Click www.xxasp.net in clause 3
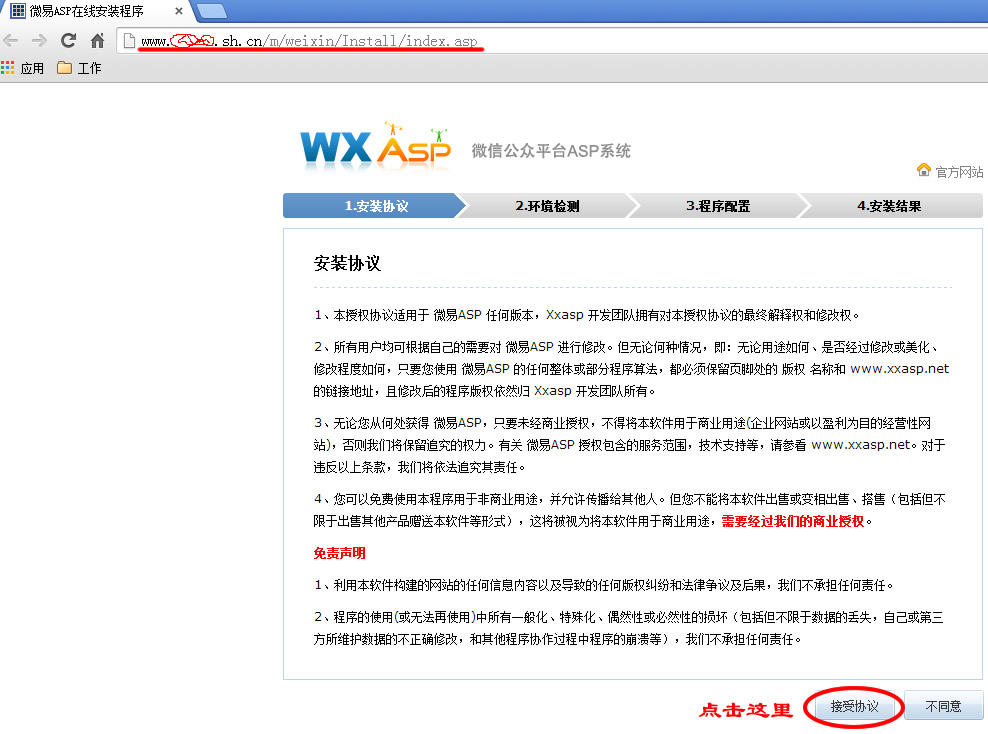The height and width of the screenshot is (734, 988). (861, 445)
